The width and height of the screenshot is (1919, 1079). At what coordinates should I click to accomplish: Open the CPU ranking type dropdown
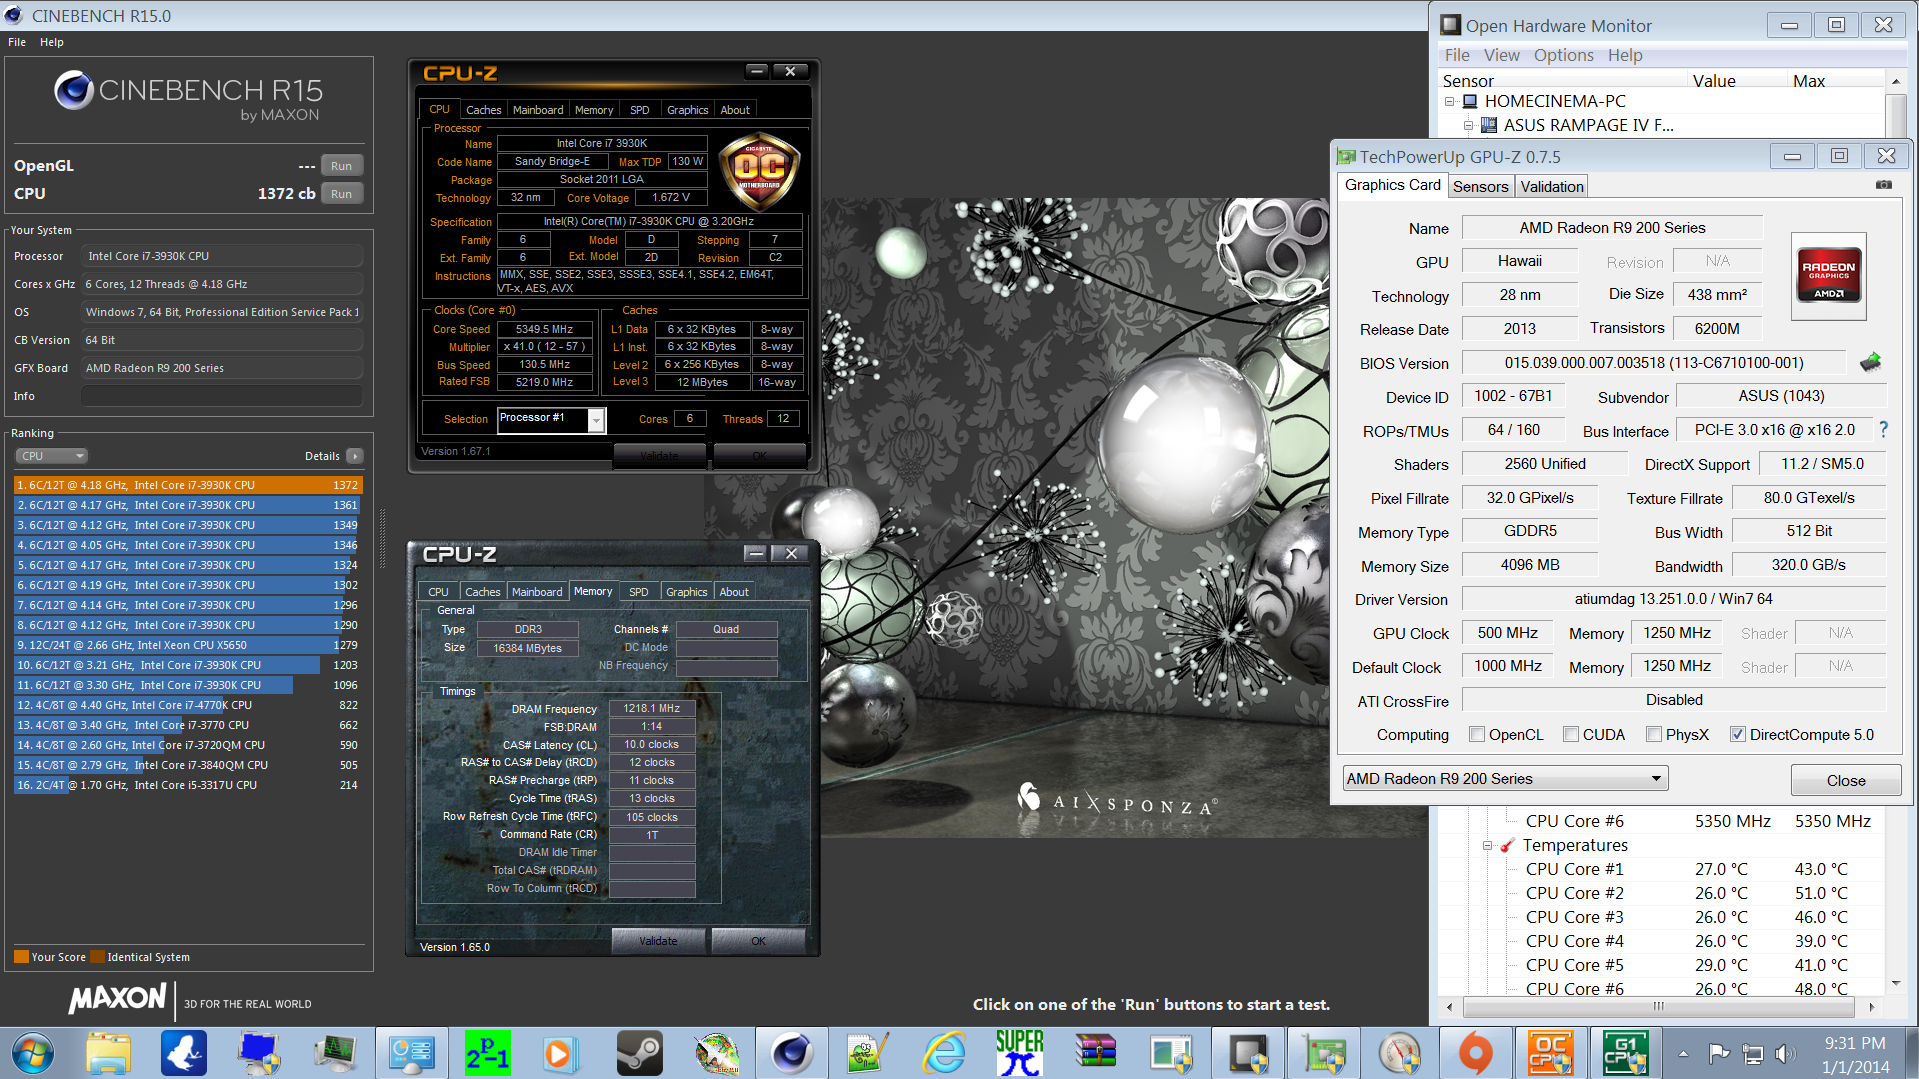click(x=52, y=456)
